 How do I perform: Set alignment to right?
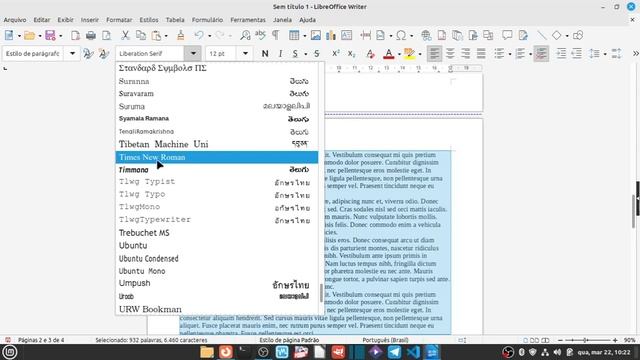(x=465, y=53)
